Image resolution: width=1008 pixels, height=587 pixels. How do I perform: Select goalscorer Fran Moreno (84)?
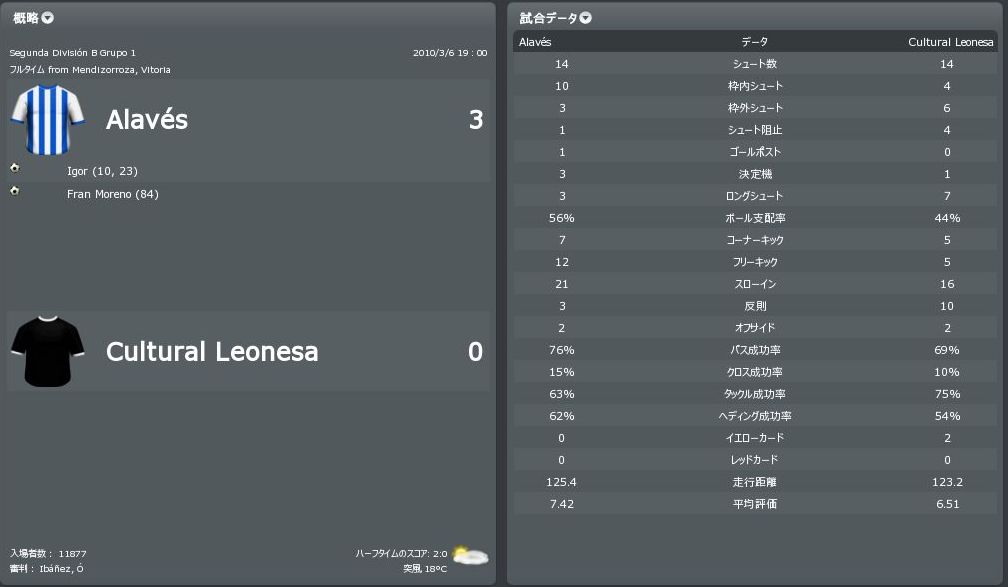coord(113,194)
